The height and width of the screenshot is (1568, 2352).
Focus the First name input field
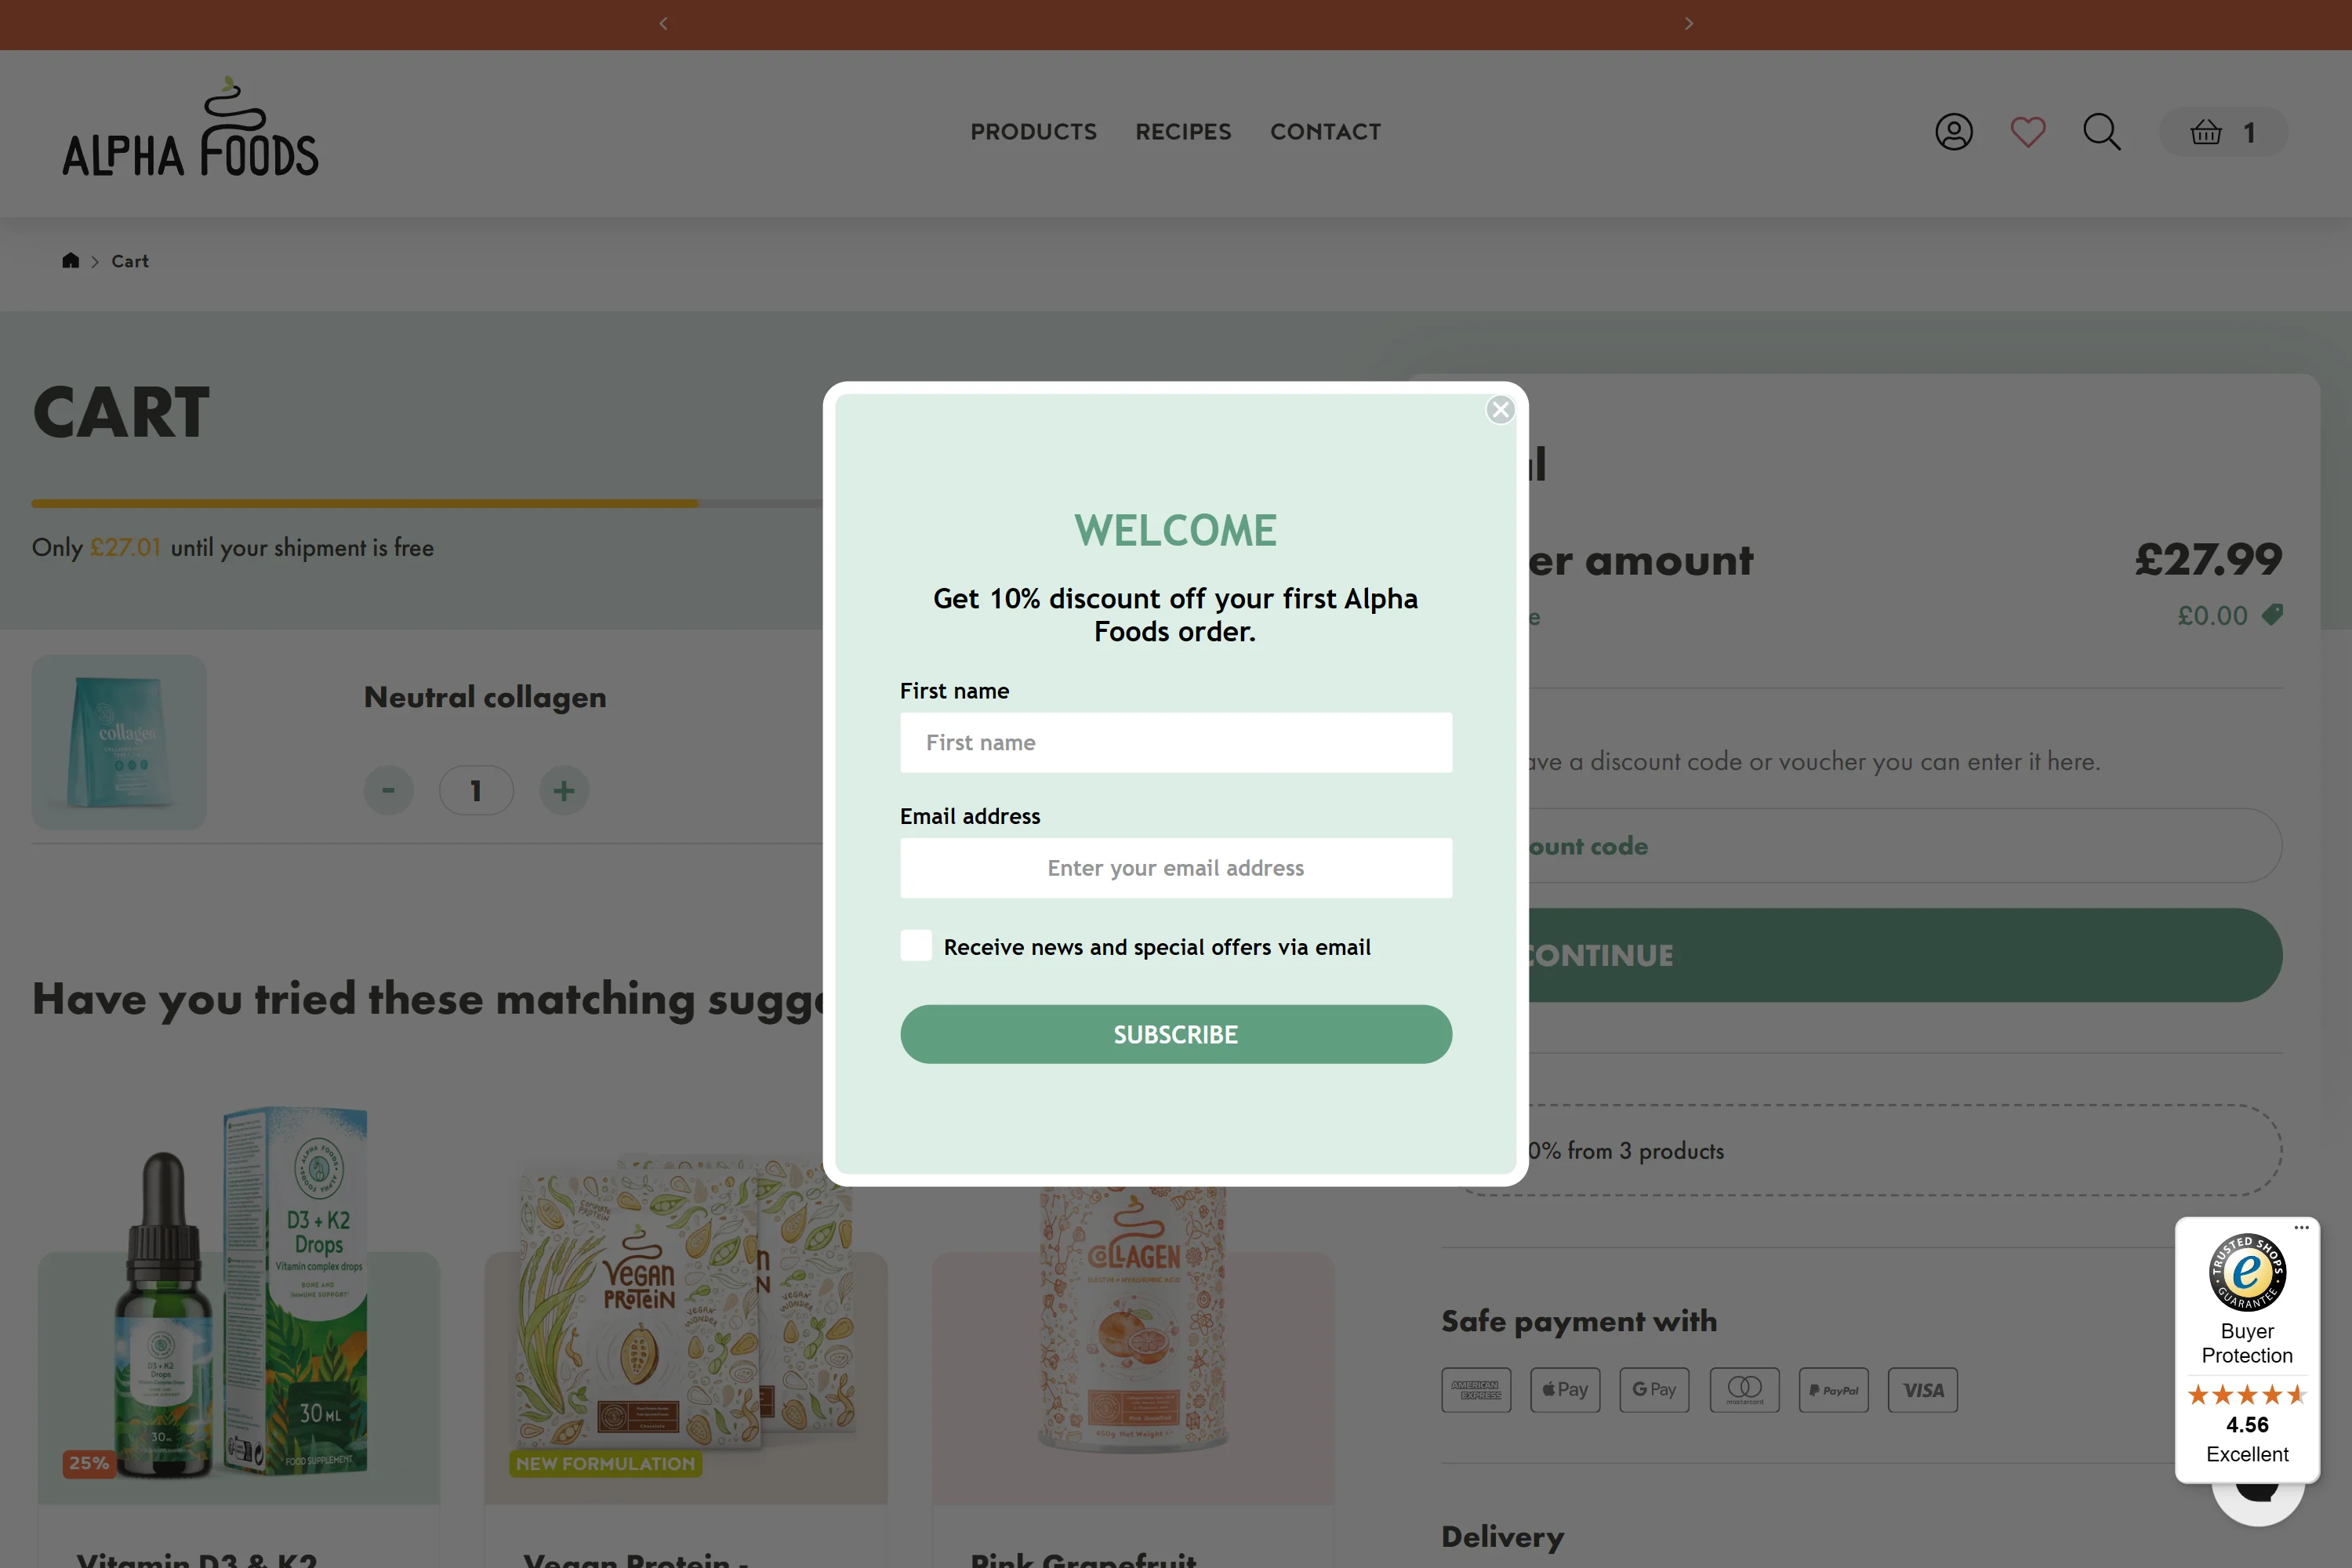tap(1175, 742)
